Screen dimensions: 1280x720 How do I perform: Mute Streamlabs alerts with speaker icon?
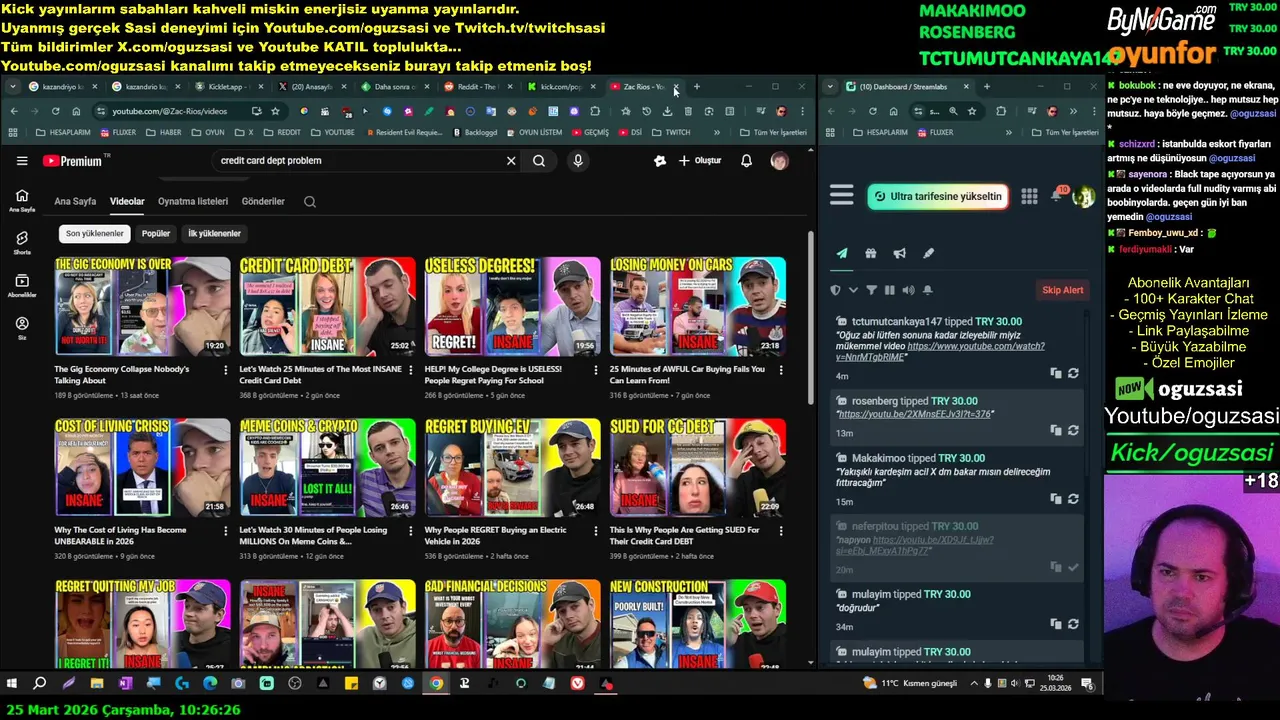[x=908, y=290]
